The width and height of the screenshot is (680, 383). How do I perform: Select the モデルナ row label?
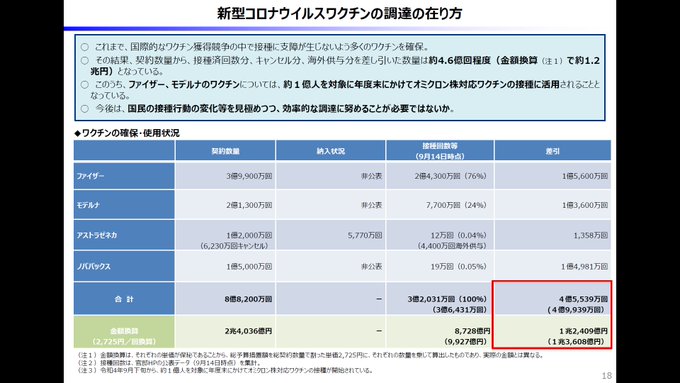(x=124, y=205)
